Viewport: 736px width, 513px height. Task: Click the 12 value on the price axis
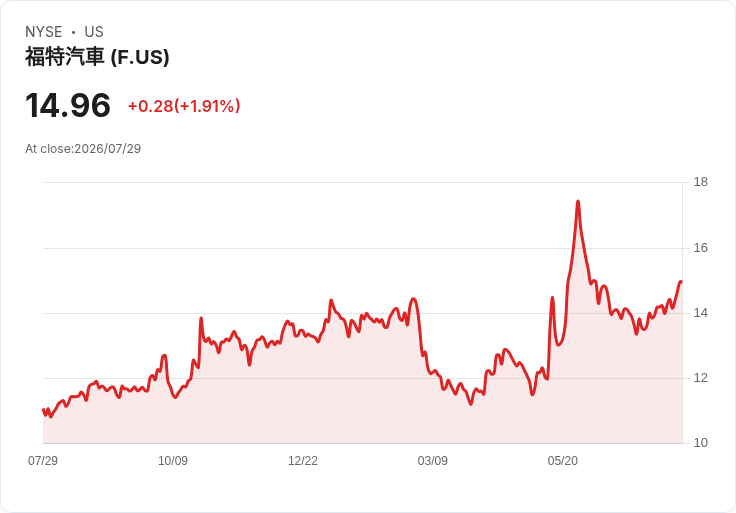(x=701, y=378)
